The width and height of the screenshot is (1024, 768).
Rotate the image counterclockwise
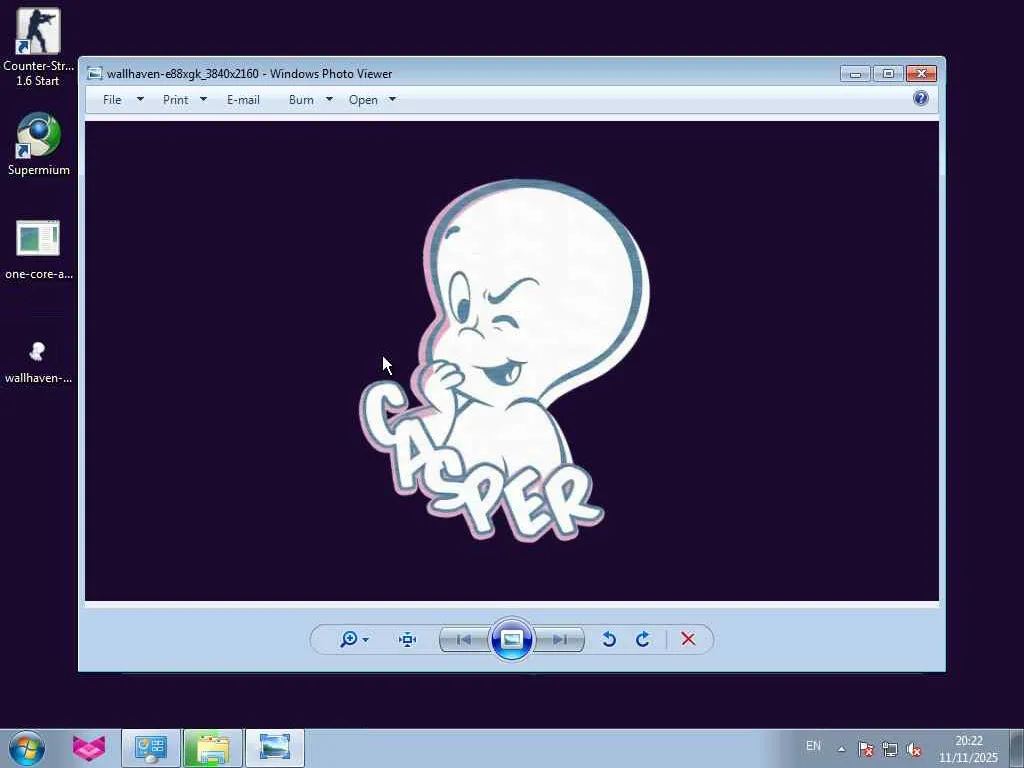[609, 639]
